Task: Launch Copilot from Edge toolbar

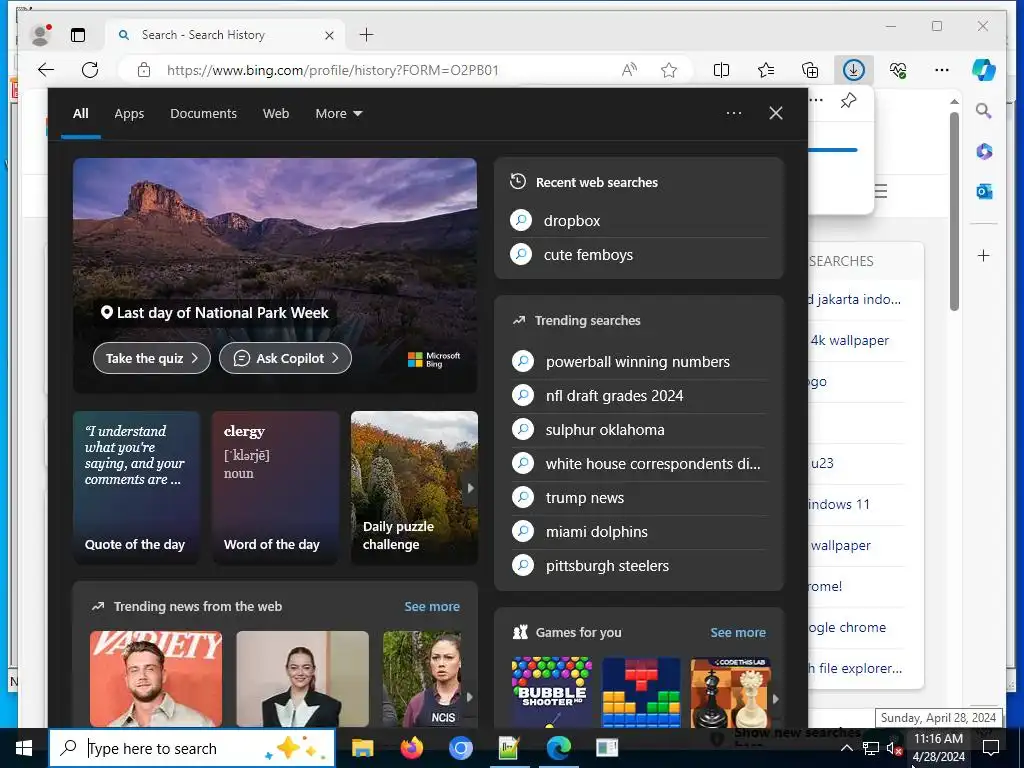Action: pos(984,70)
